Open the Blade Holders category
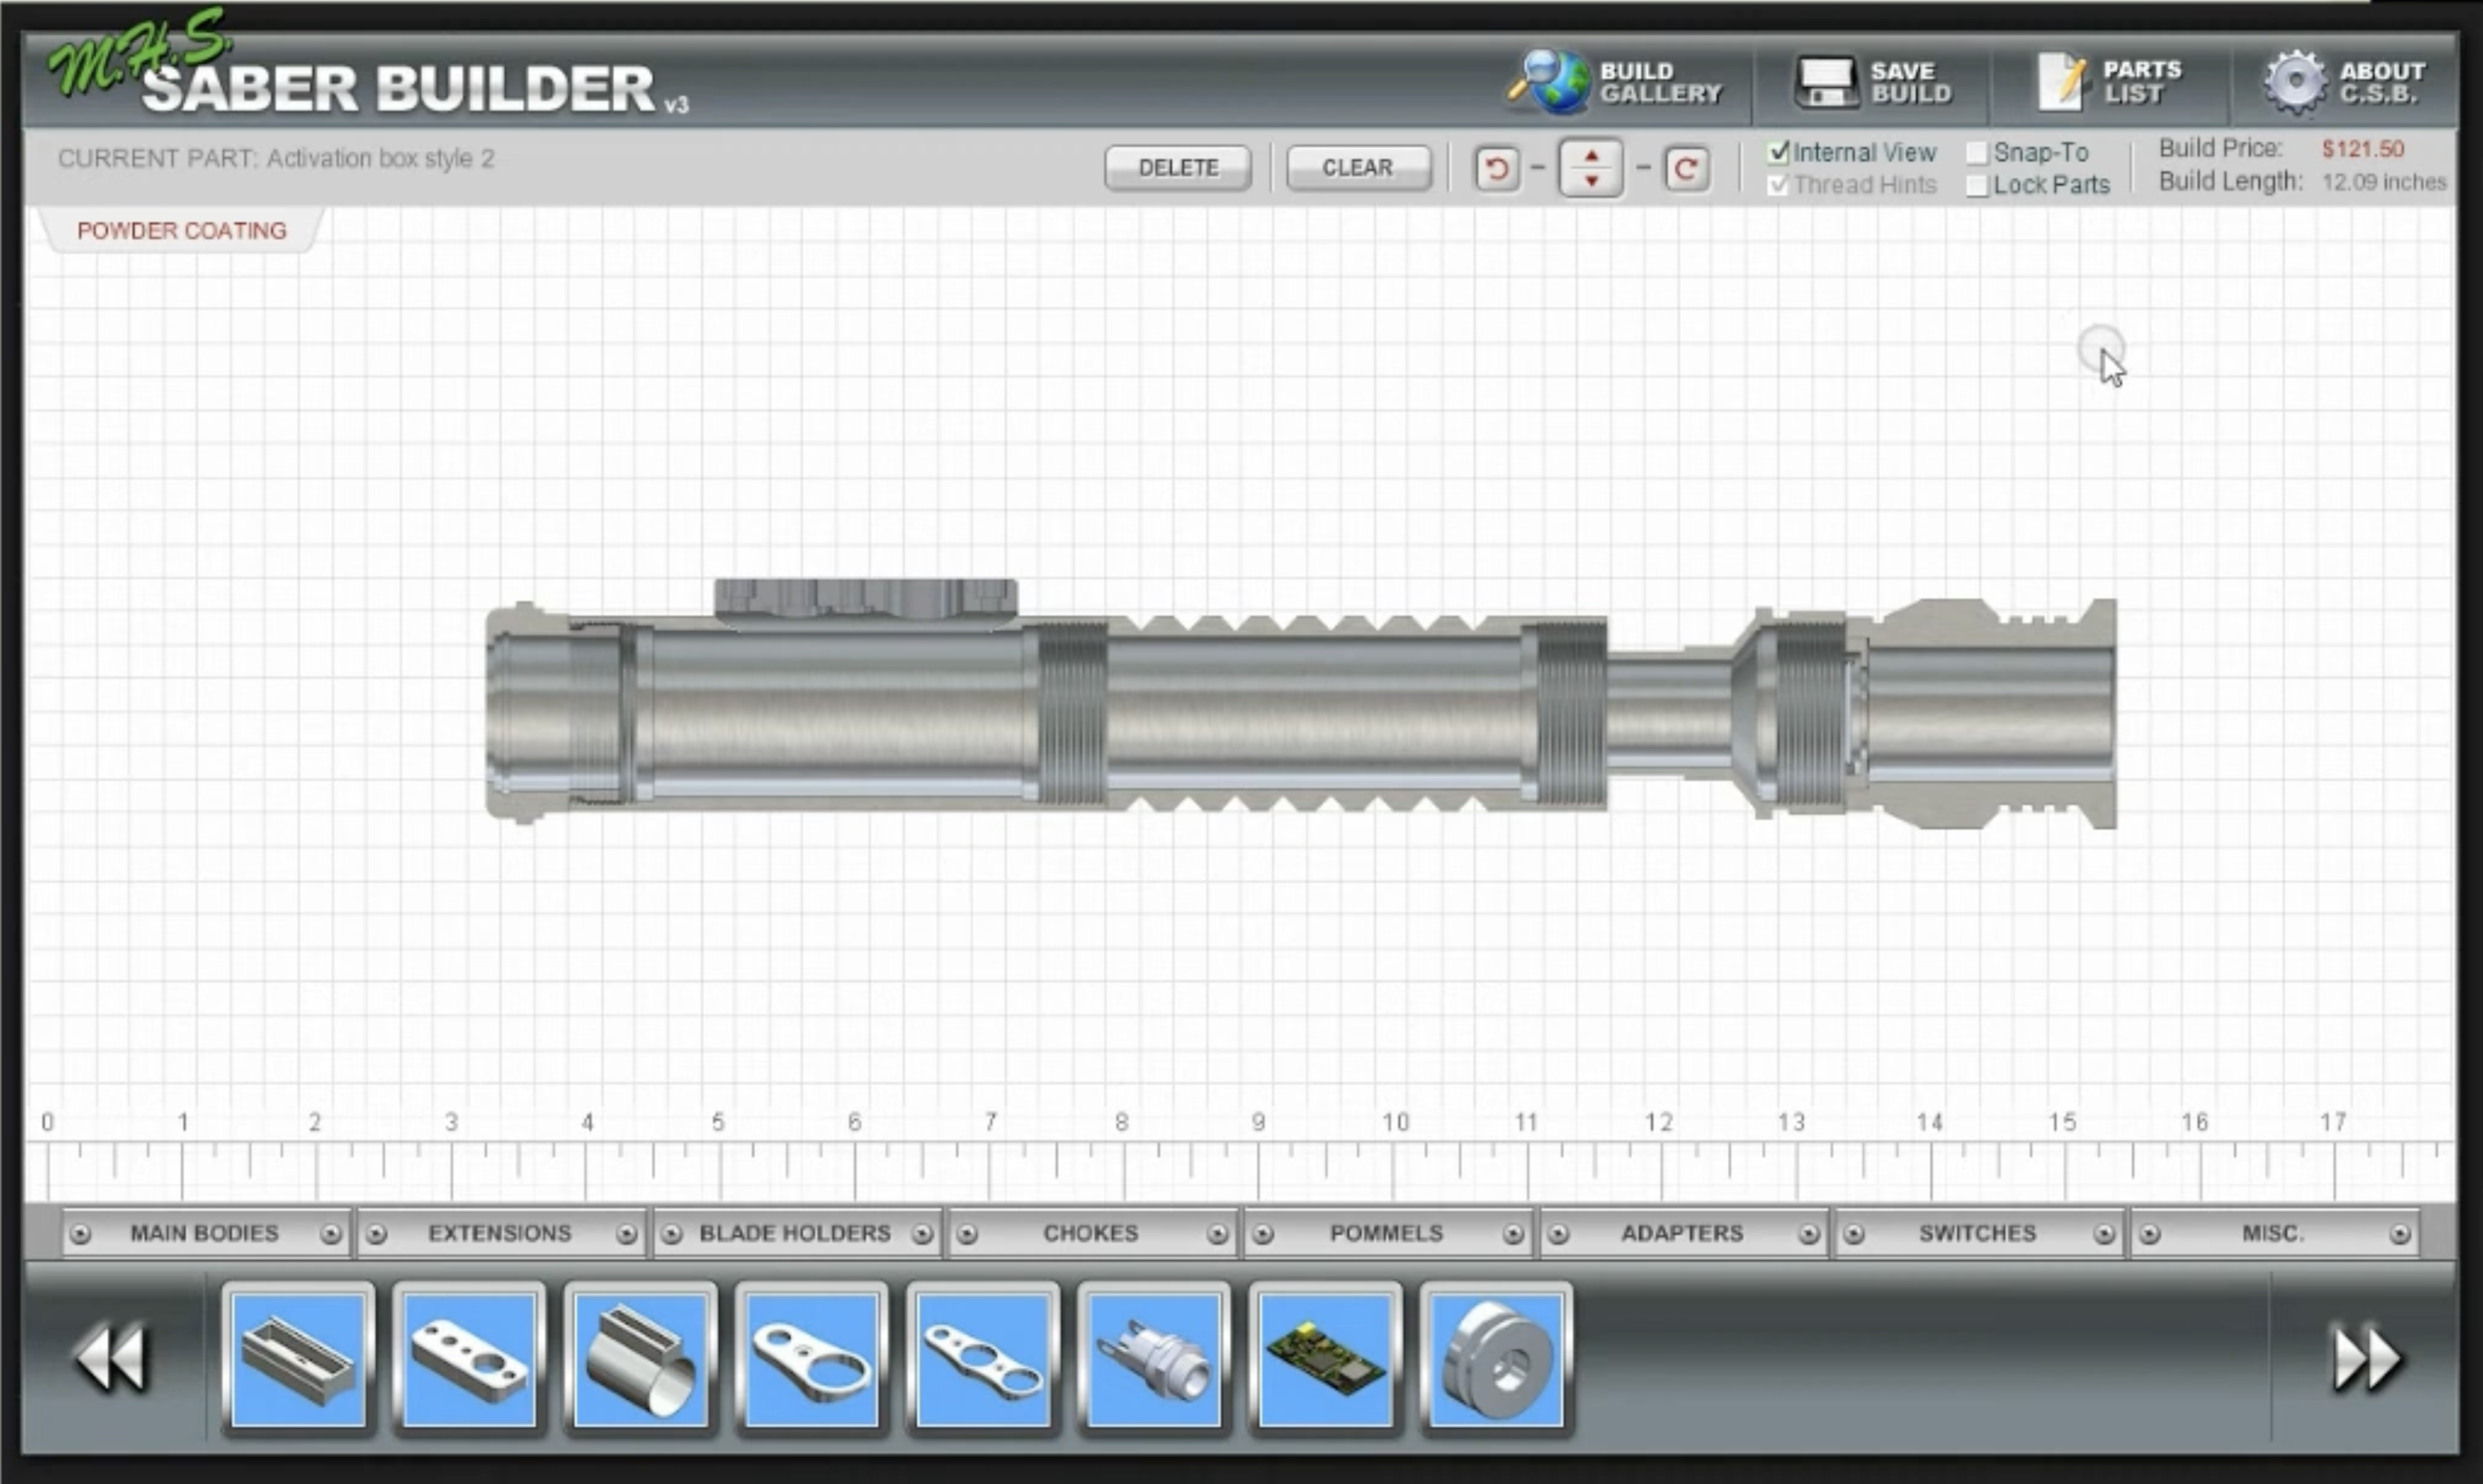The image size is (2483, 1484). pos(796,1233)
